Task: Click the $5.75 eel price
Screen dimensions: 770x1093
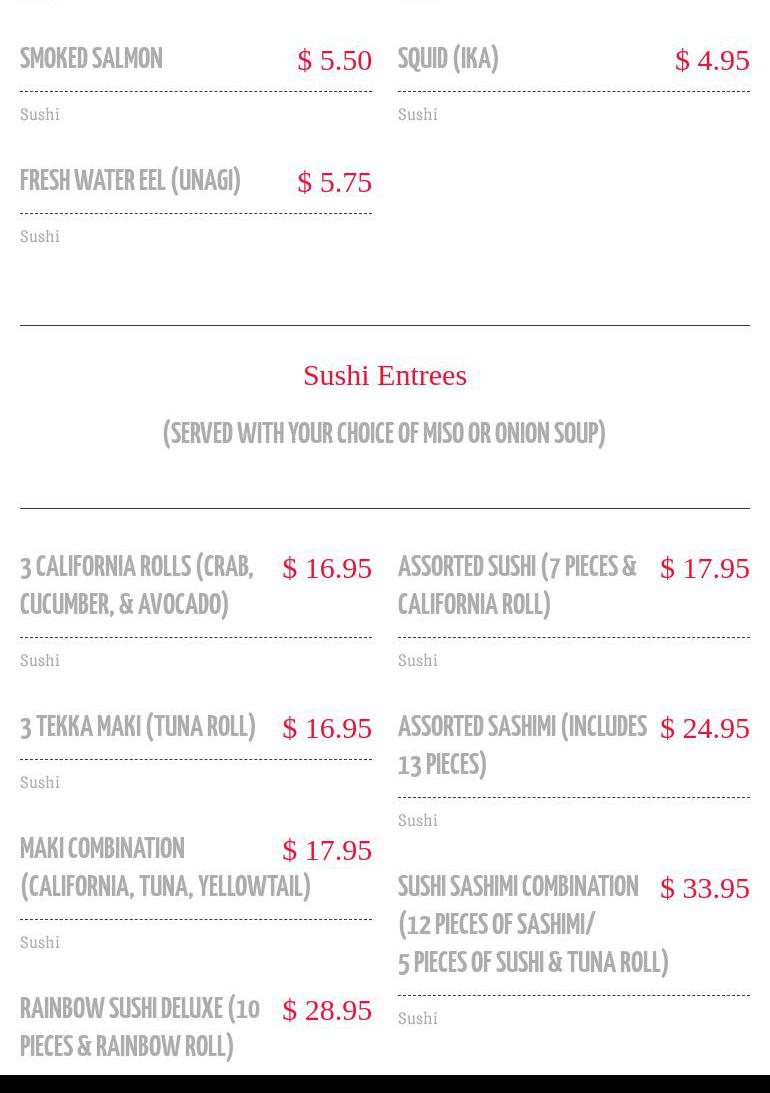Action: tap(335, 182)
